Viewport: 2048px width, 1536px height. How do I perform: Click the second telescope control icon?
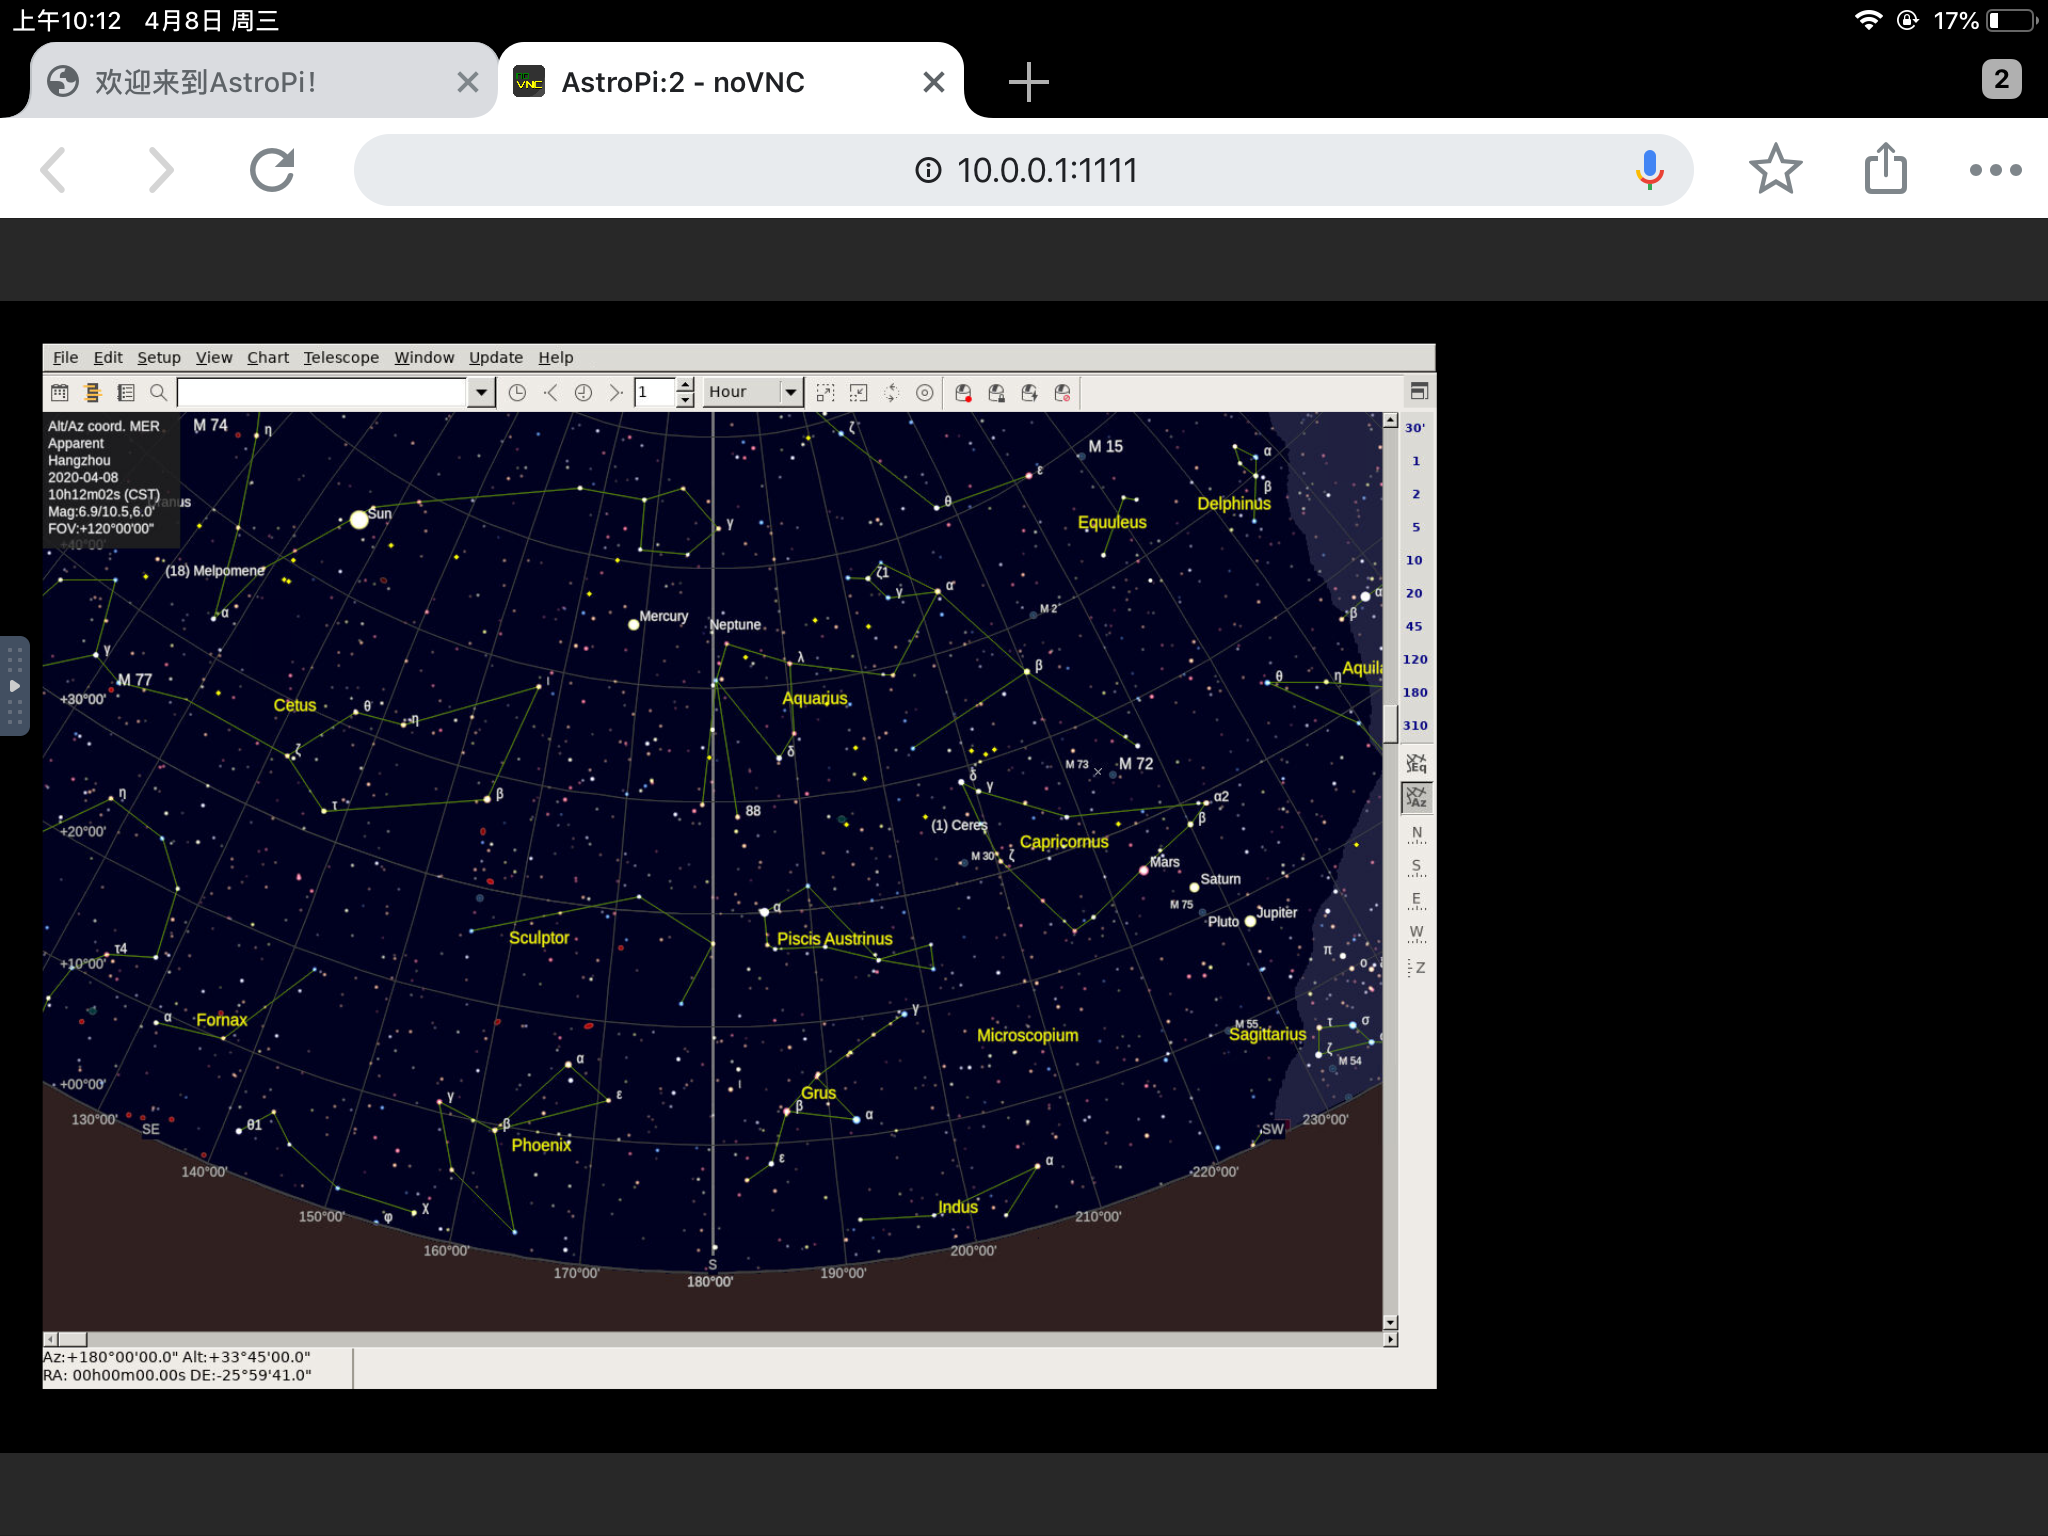(x=996, y=393)
